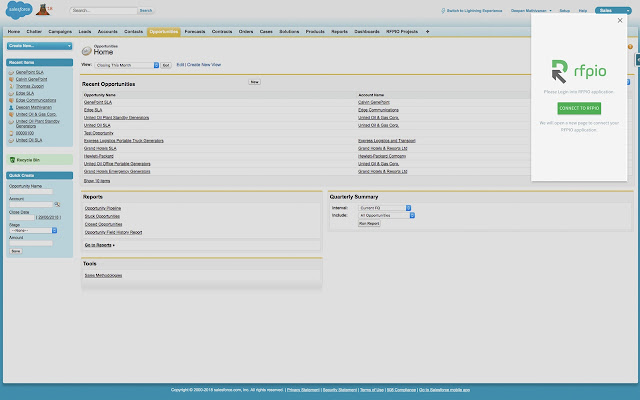Click the Edge Communications recent item icon
640x400 pixels.
(x=11, y=100)
